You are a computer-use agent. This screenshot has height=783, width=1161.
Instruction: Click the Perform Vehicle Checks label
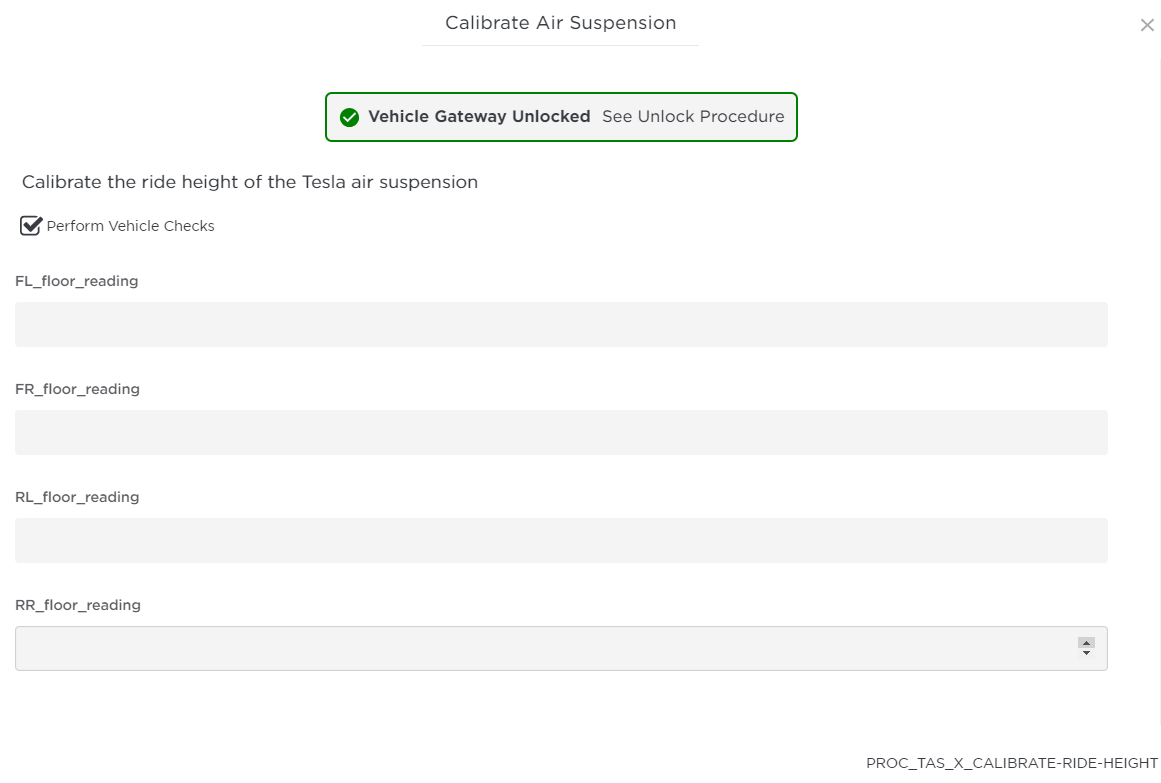point(130,226)
